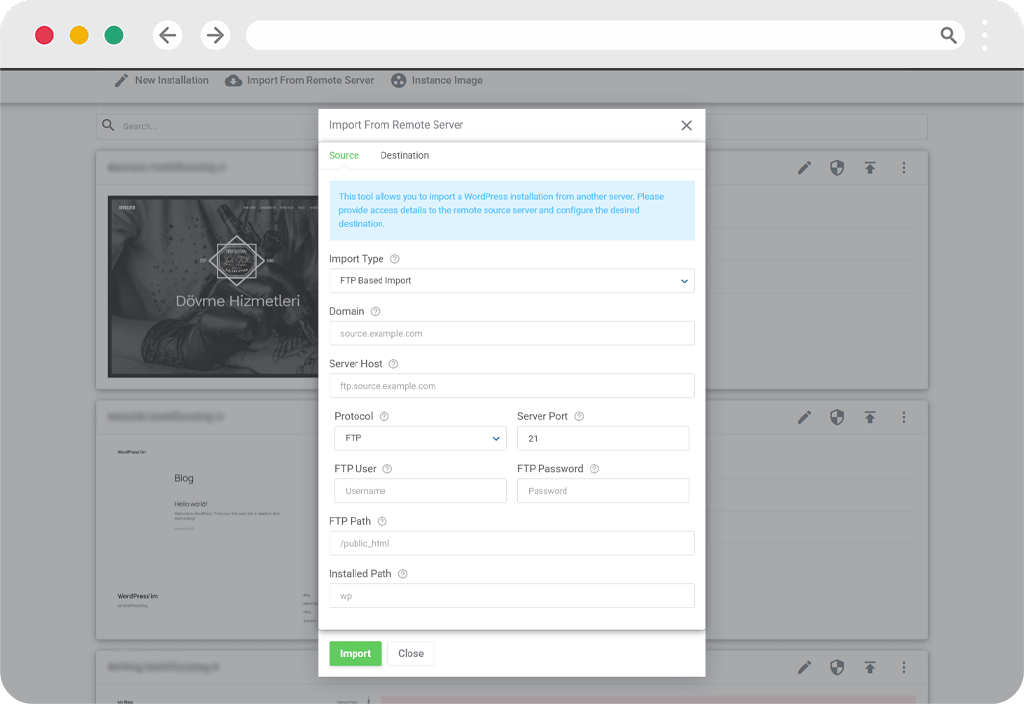This screenshot has height=704, width=1024.
Task: Click the Import From Remote Server cloud icon
Action: coord(233,81)
